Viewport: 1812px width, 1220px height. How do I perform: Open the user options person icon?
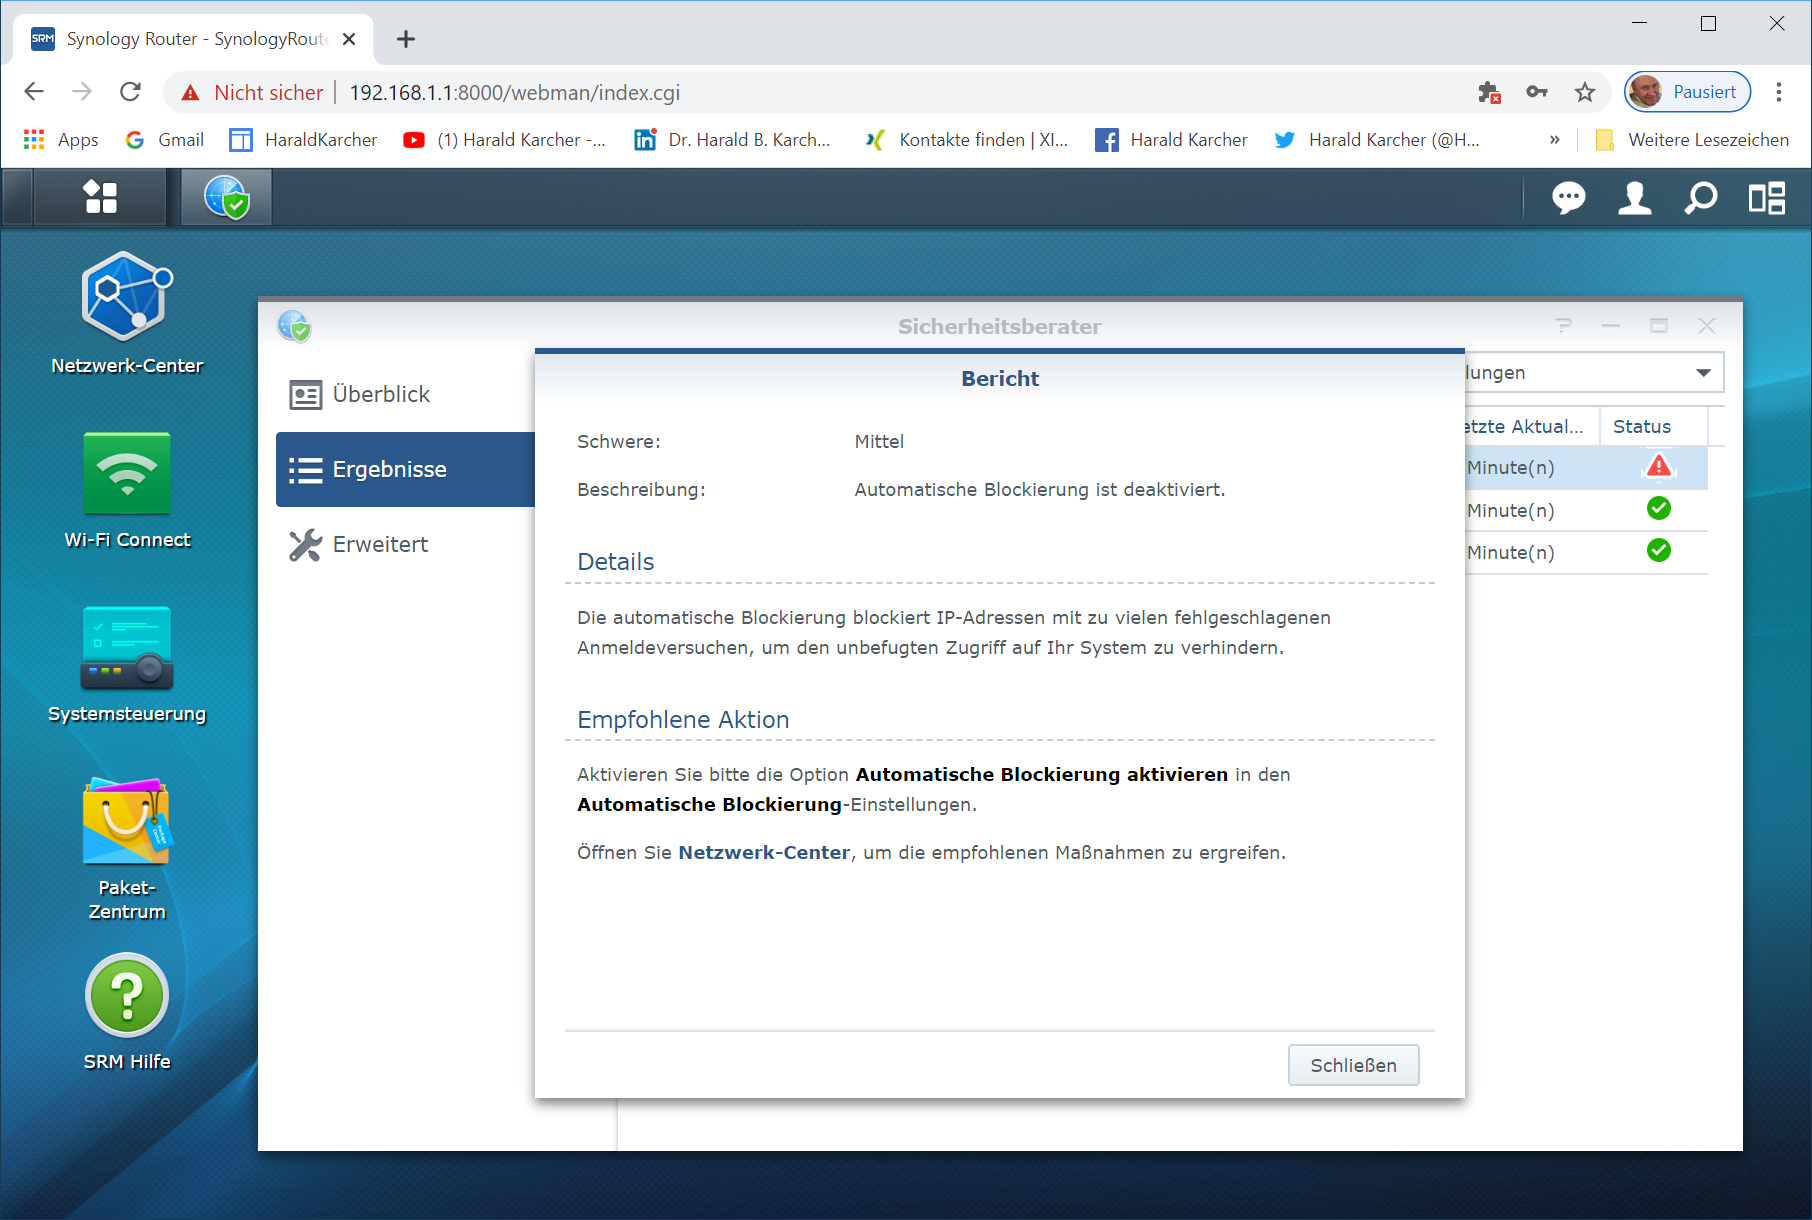[x=1635, y=198]
